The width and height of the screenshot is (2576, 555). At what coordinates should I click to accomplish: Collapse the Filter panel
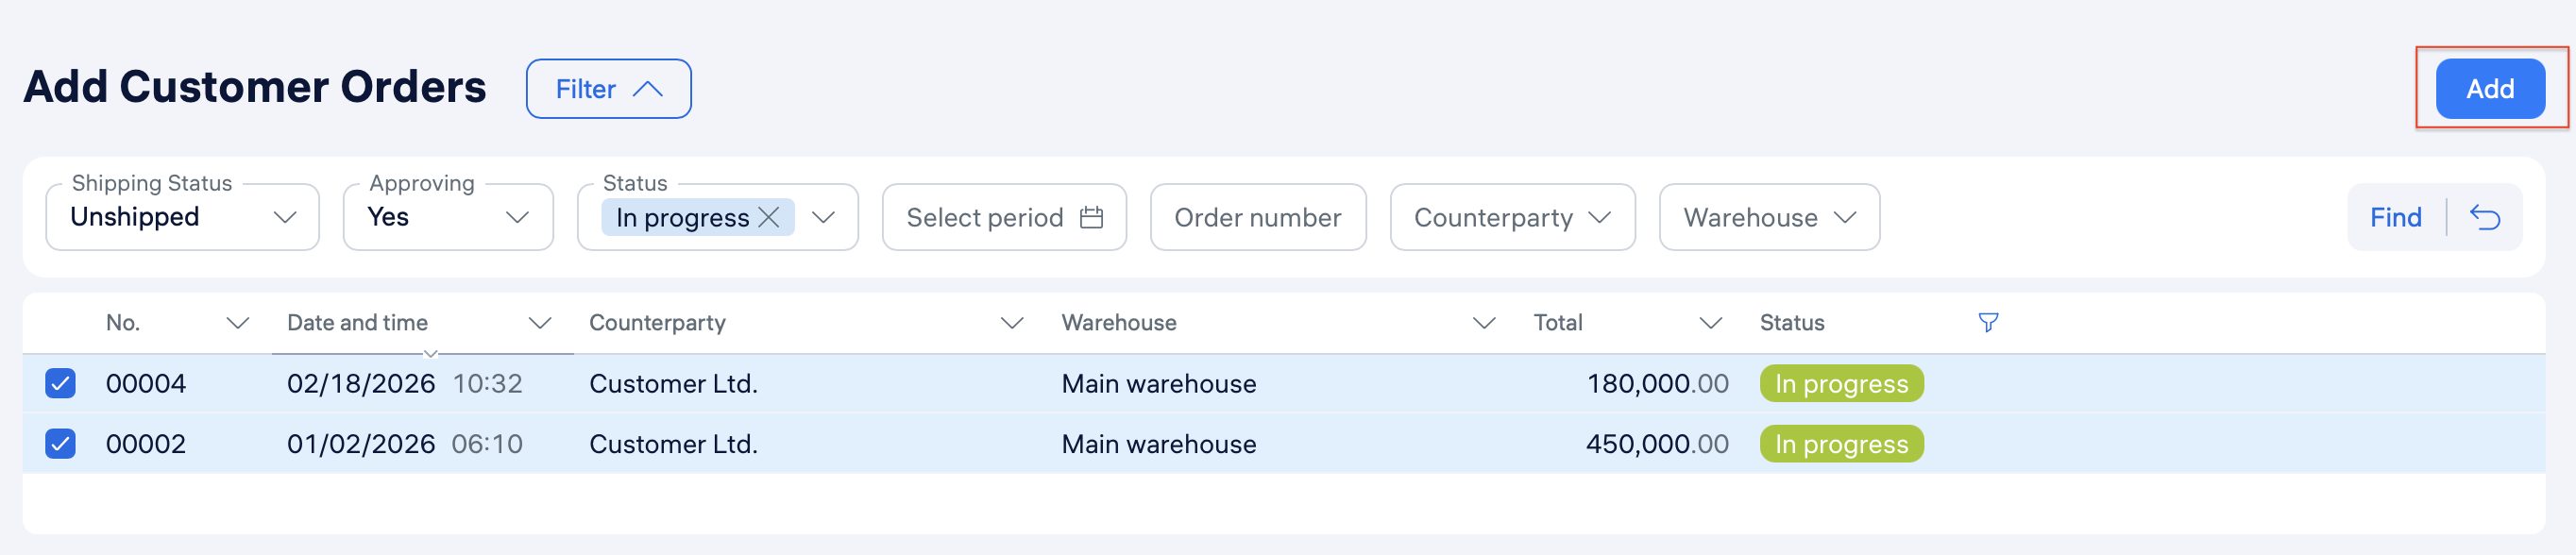608,89
